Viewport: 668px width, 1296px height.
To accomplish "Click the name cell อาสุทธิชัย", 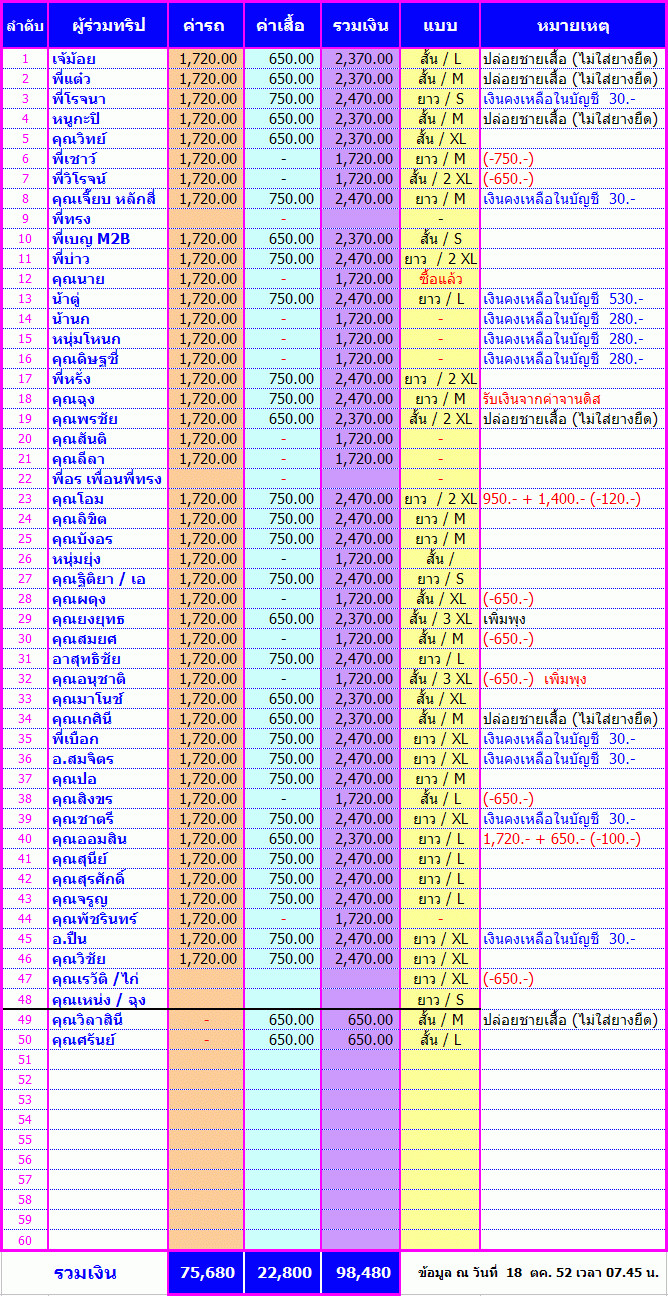I will point(108,658).
